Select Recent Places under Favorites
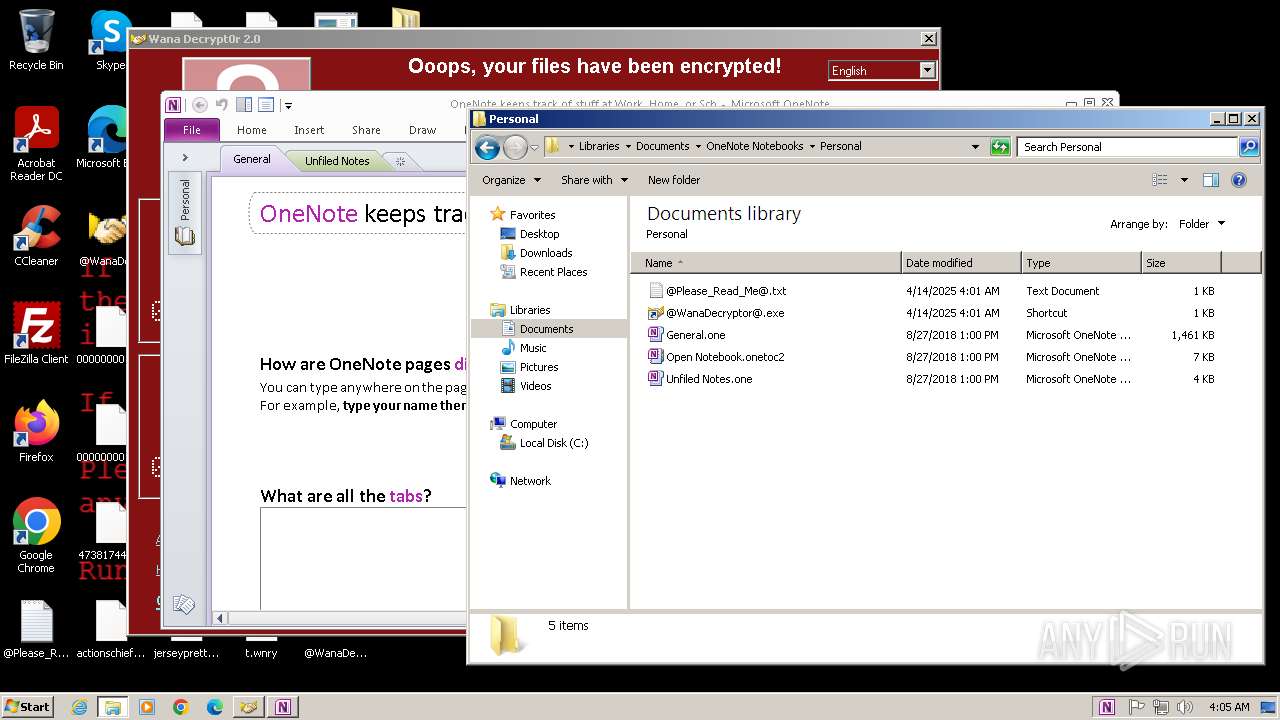This screenshot has height=720, width=1280. click(x=553, y=272)
